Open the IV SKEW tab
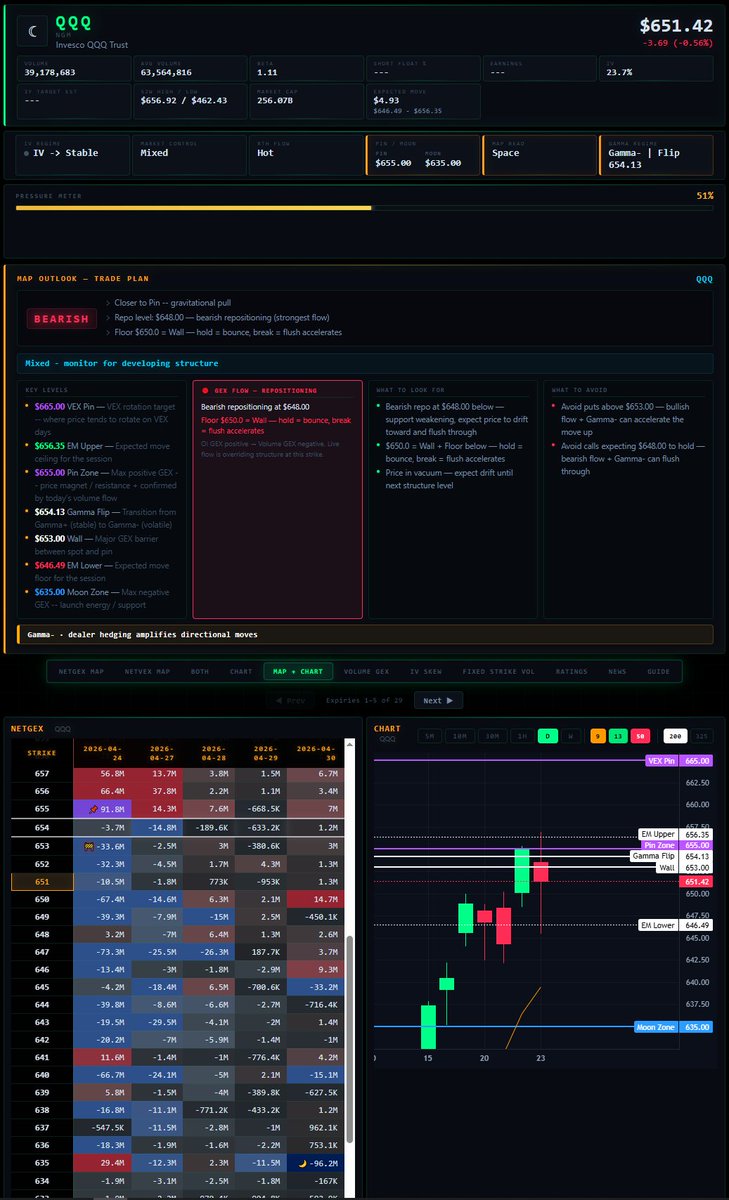This screenshot has height=1200, width=729. pyautogui.click(x=425, y=671)
